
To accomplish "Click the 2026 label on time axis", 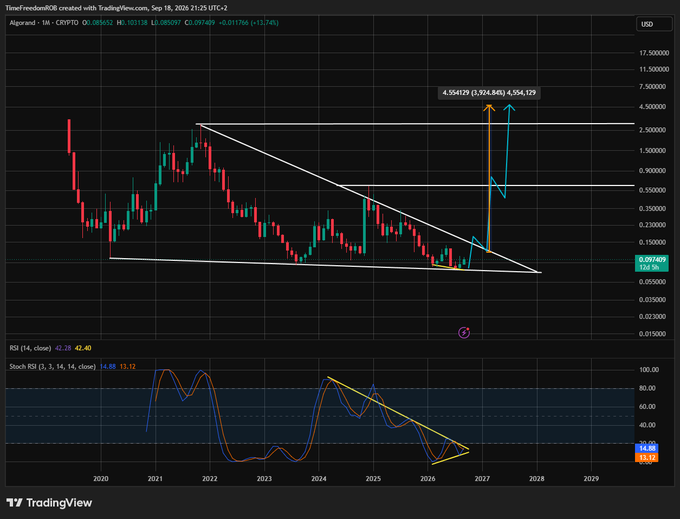I will 428,479.
